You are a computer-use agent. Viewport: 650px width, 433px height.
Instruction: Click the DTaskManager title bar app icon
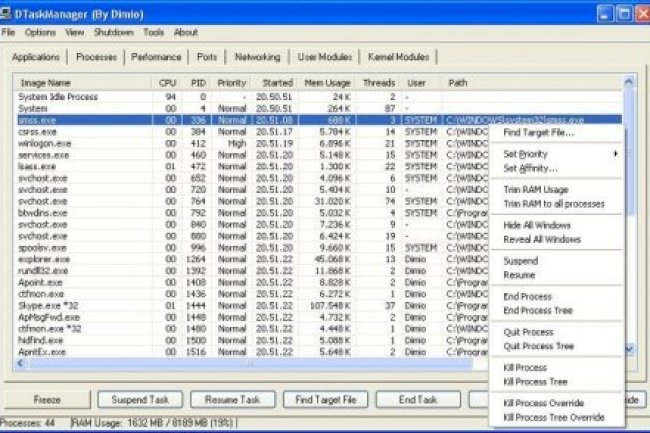[5, 13]
